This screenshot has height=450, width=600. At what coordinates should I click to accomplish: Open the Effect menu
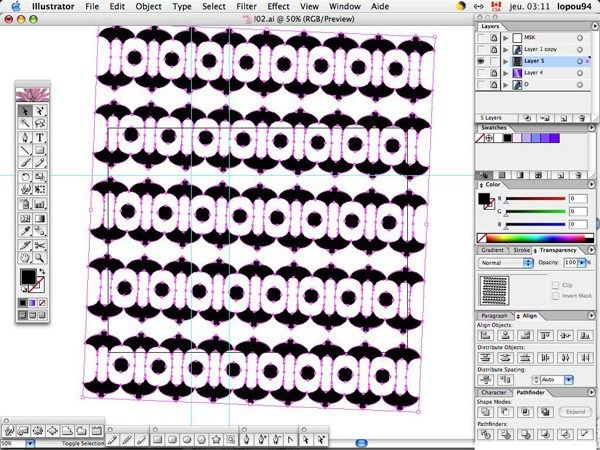coord(278,7)
